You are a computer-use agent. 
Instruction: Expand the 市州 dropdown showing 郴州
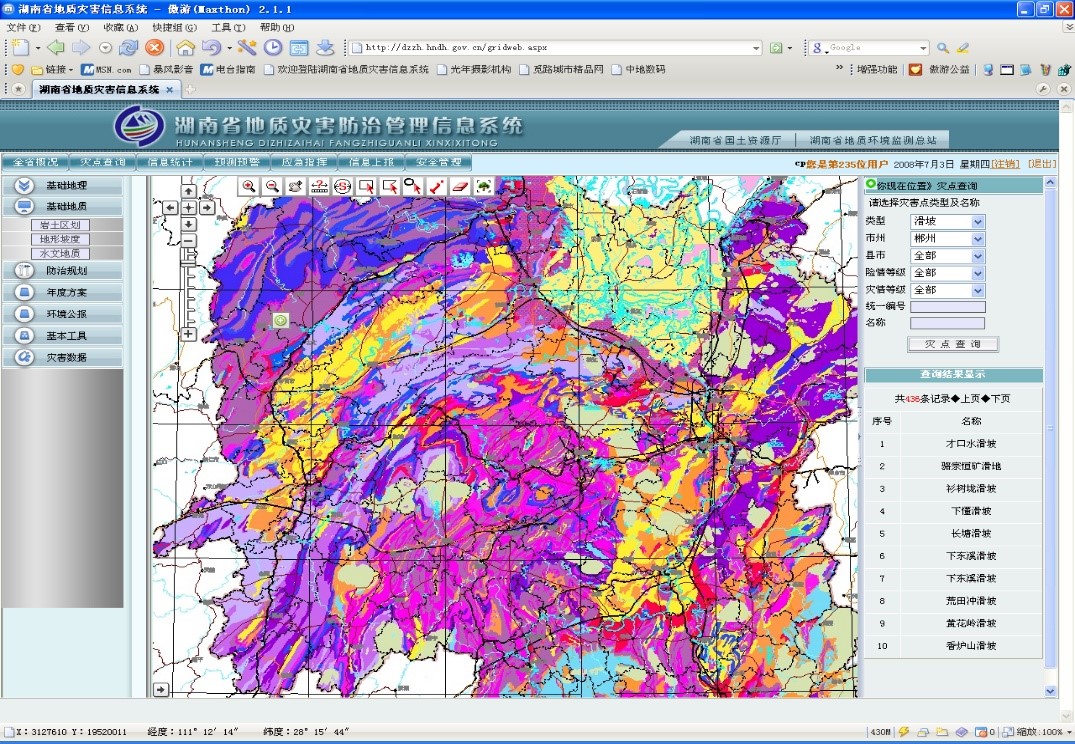coord(947,239)
